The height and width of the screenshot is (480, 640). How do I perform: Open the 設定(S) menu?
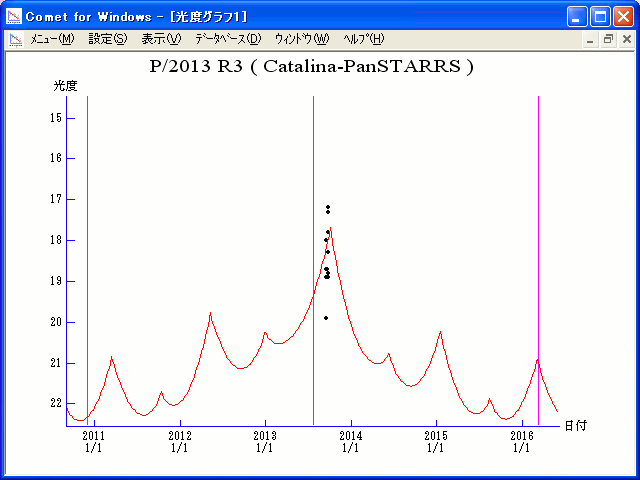108,39
